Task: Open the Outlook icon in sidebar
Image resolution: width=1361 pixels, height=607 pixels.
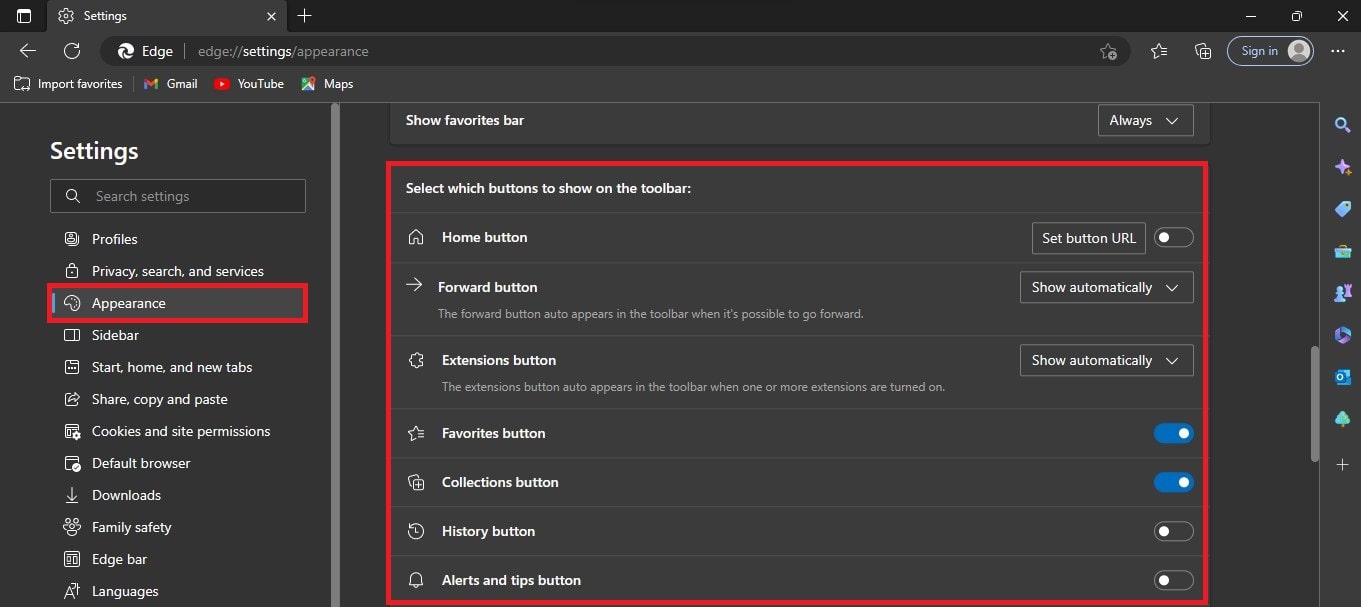Action: [1343, 377]
